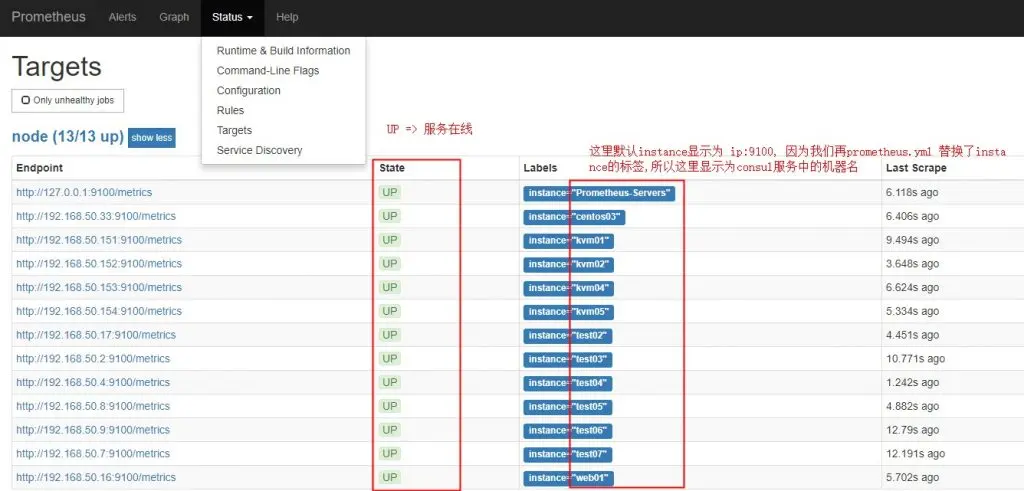This screenshot has width=1024, height=491.
Task: Open 192.168.50.8:9100/metrics endpoint link
Action: (x=93, y=406)
